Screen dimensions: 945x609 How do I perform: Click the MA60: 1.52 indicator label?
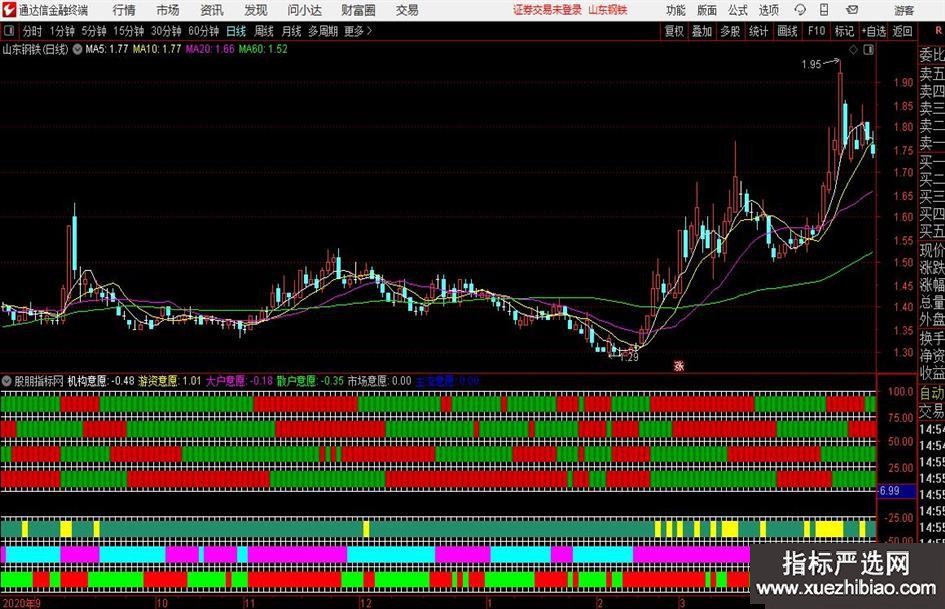[x=263, y=49]
